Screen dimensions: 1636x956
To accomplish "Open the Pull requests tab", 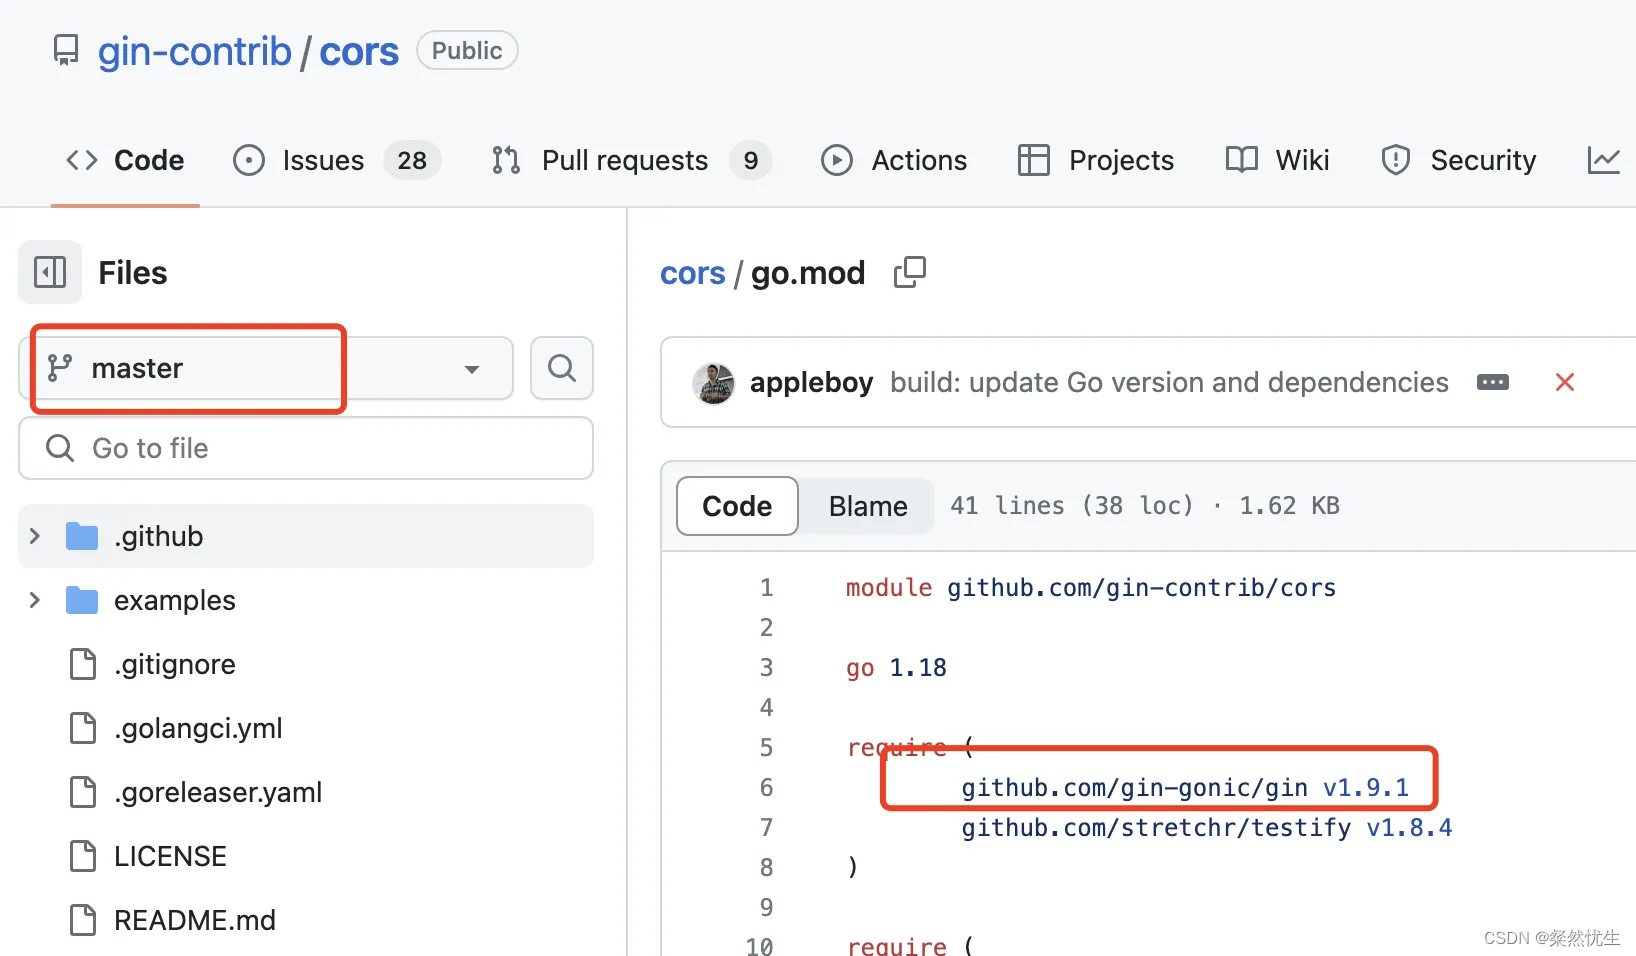I will click(631, 160).
